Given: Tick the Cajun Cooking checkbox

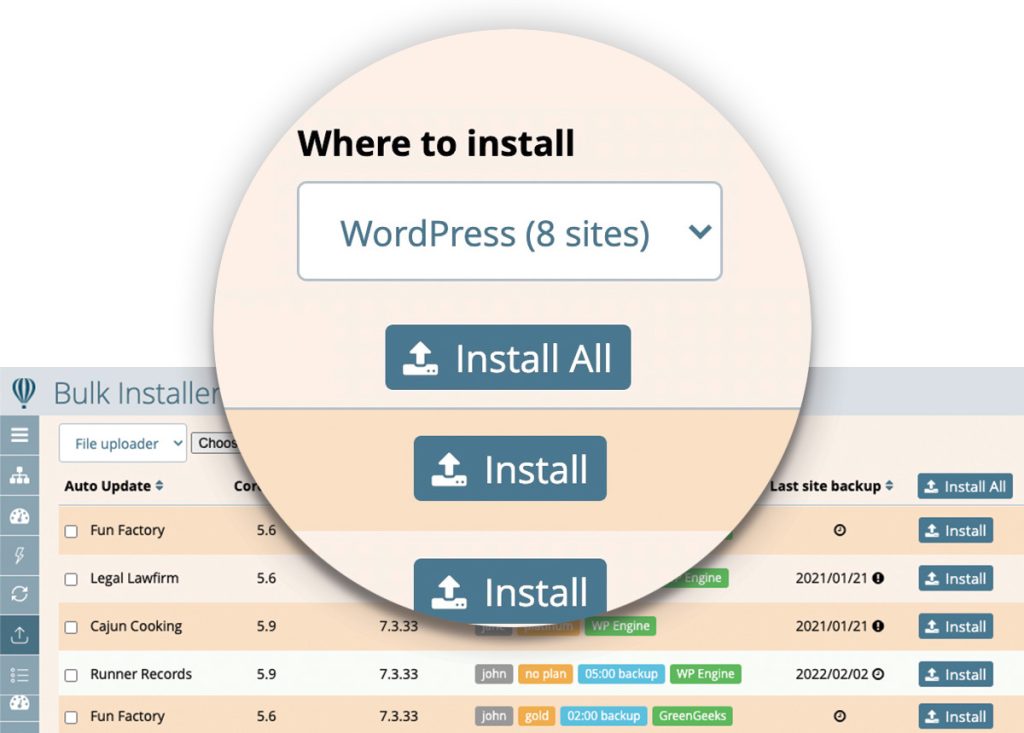Looking at the screenshot, I should [71, 627].
